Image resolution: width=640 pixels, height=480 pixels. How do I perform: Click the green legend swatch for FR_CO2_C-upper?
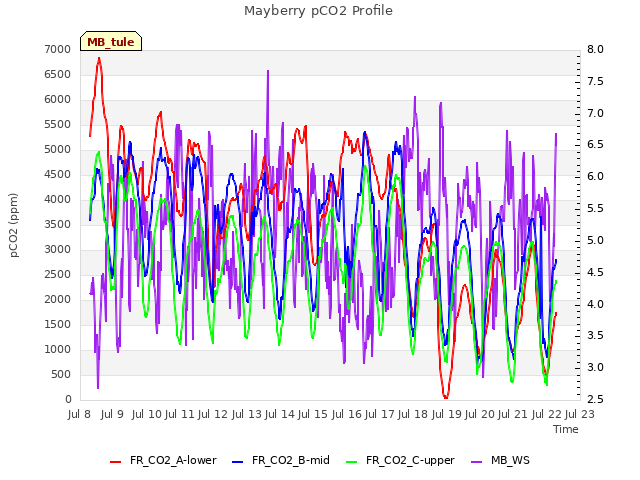pyautogui.click(x=351, y=462)
